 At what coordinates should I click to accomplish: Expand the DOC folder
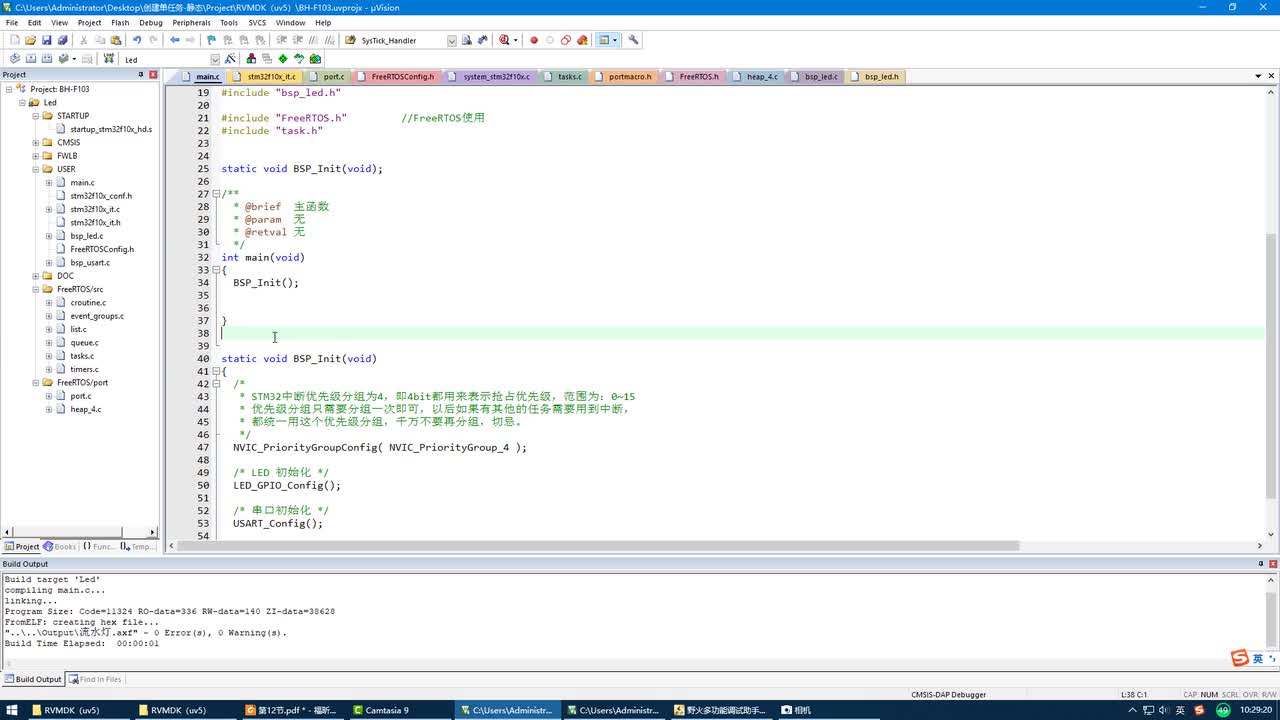click(x=35, y=276)
